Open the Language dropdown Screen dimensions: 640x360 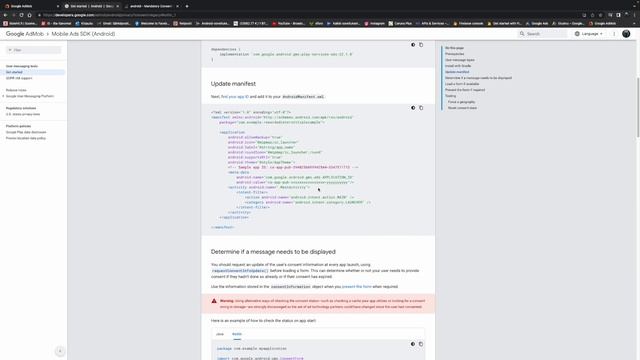(589, 34)
